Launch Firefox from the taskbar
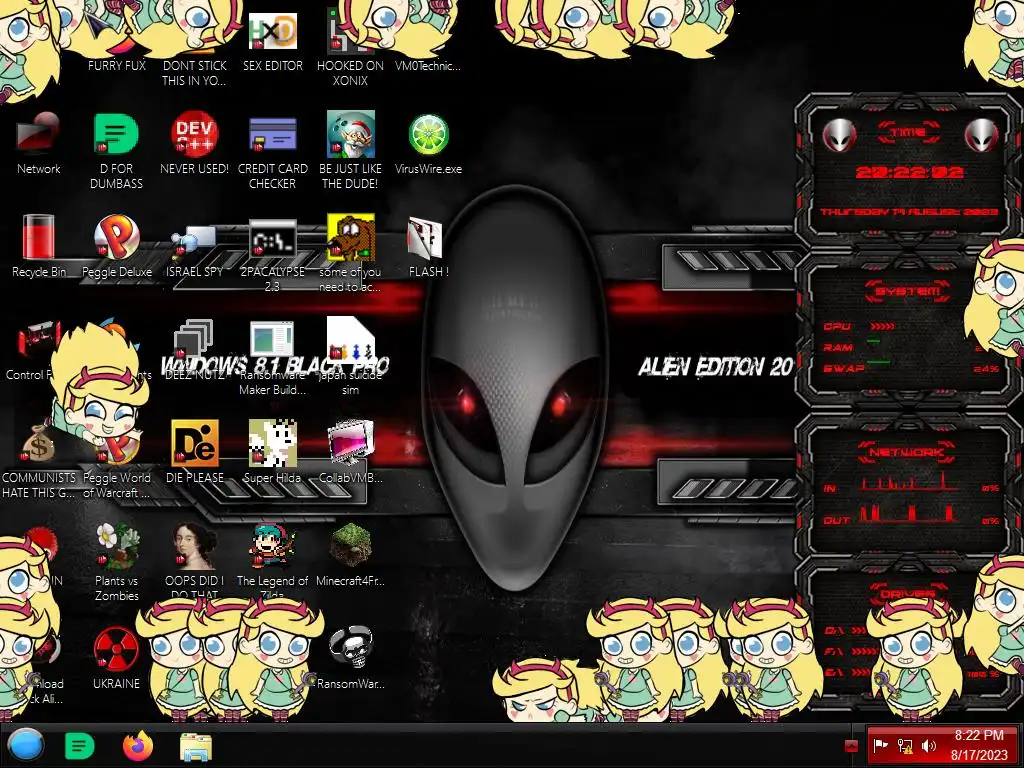This screenshot has height=768, width=1024. pyautogui.click(x=138, y=746)
